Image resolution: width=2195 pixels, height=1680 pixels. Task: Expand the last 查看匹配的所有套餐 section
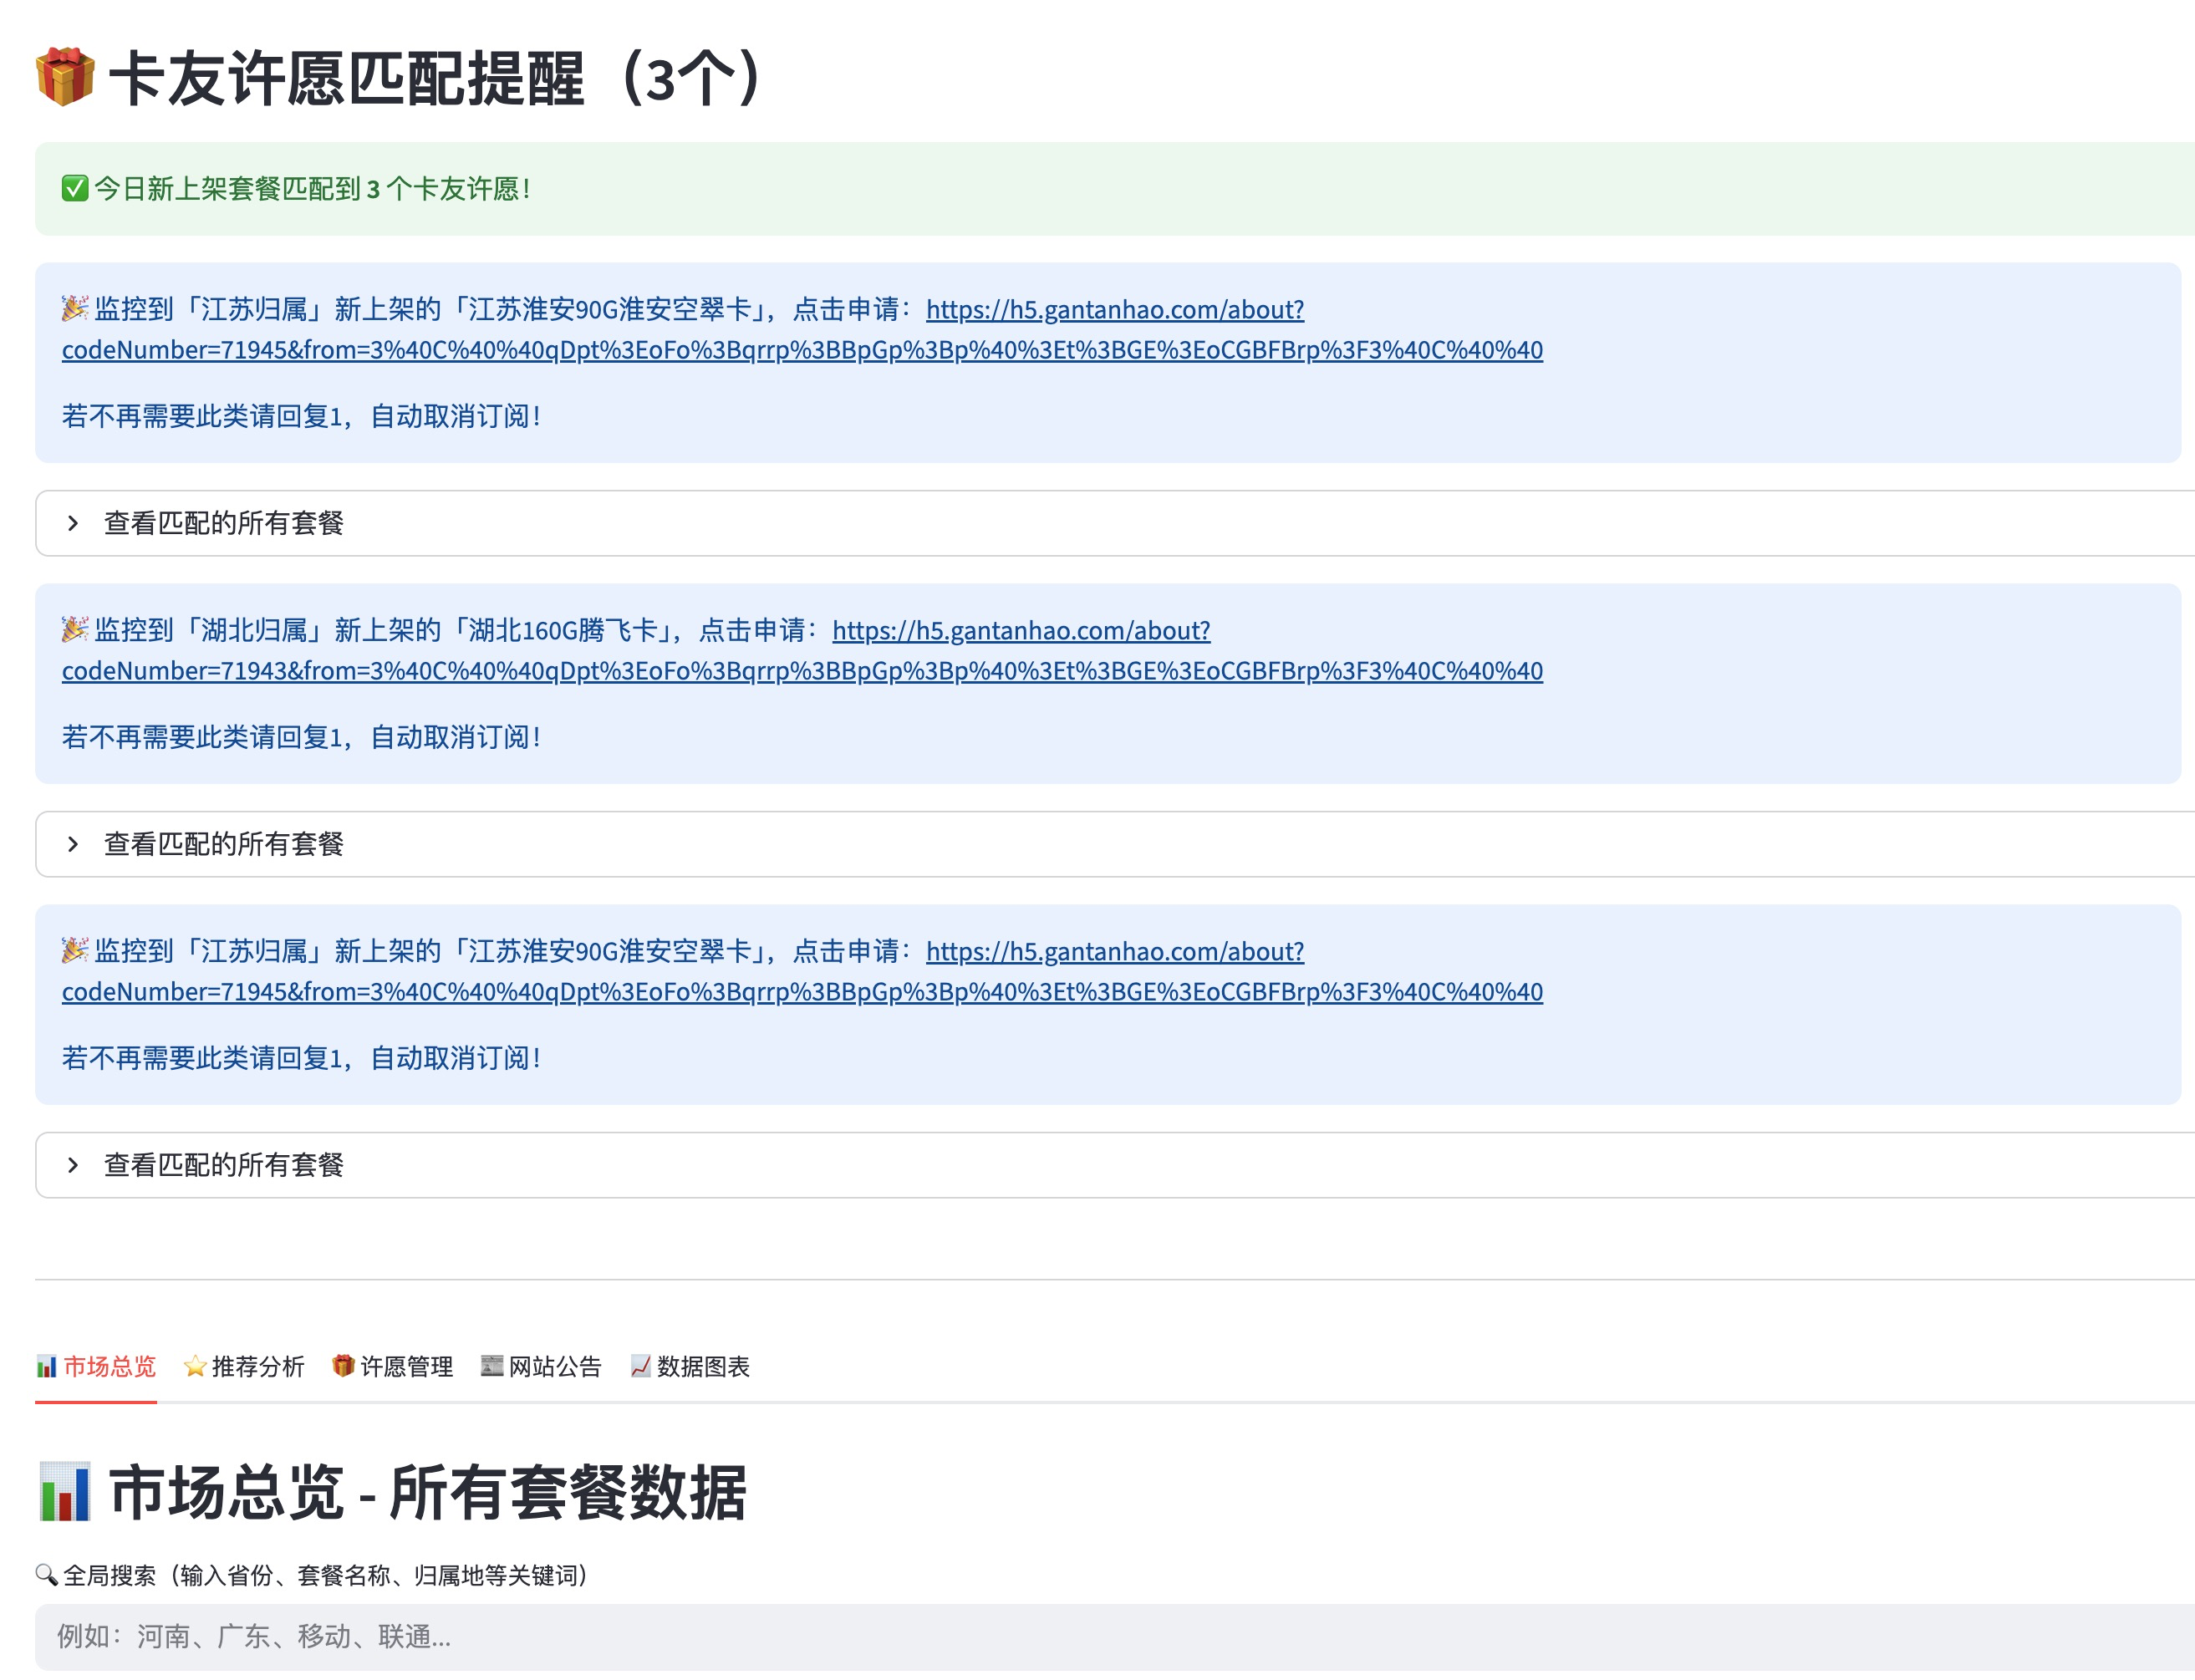223,1165
